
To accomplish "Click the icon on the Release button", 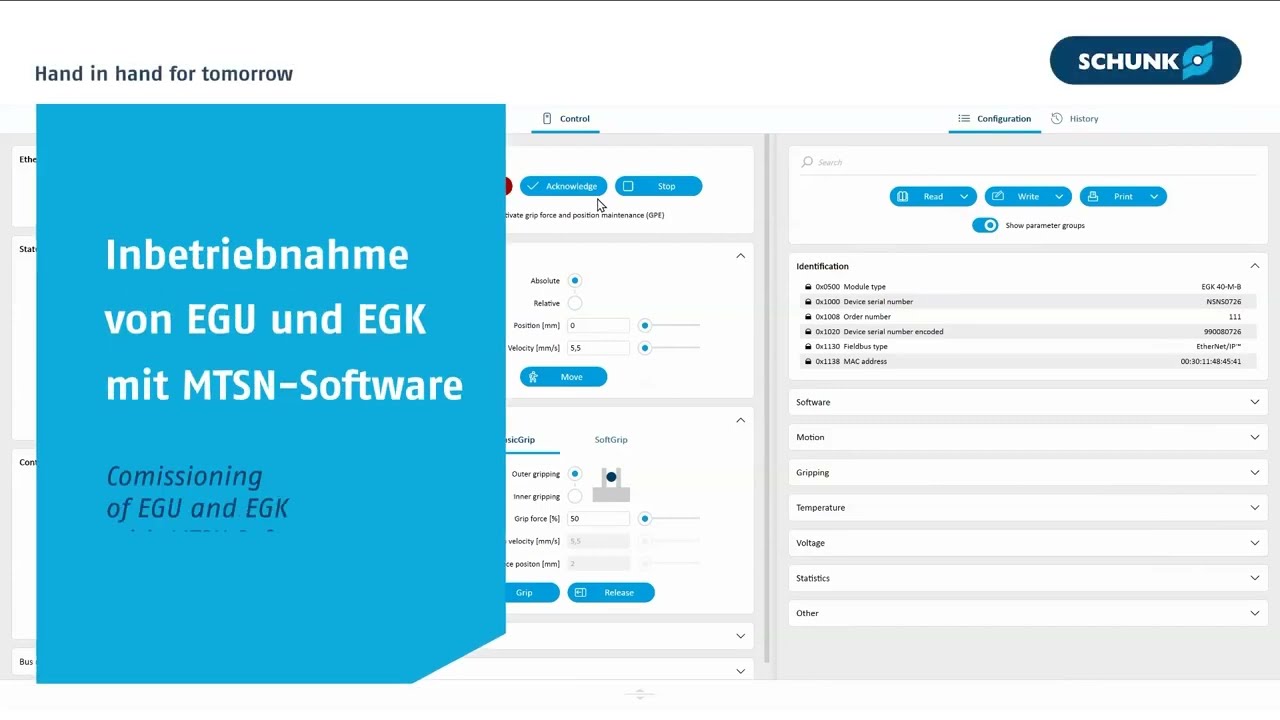I will pos(580,593).
